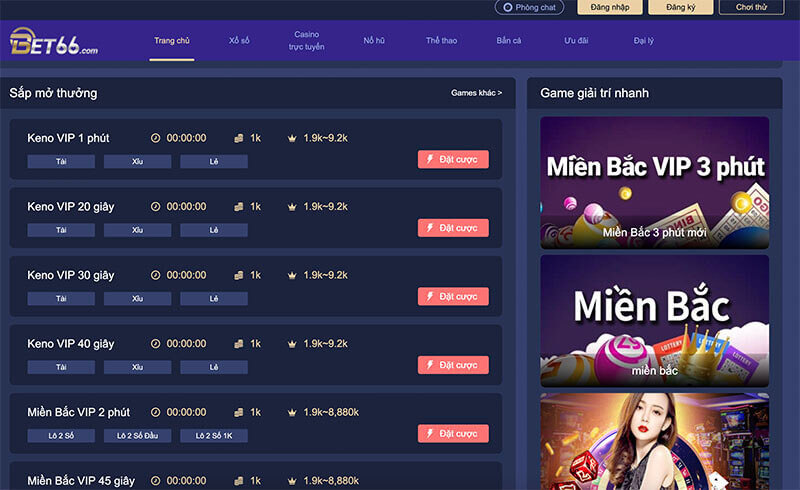Click clock icon in Keno VIP 20 giây

point(156,206)
